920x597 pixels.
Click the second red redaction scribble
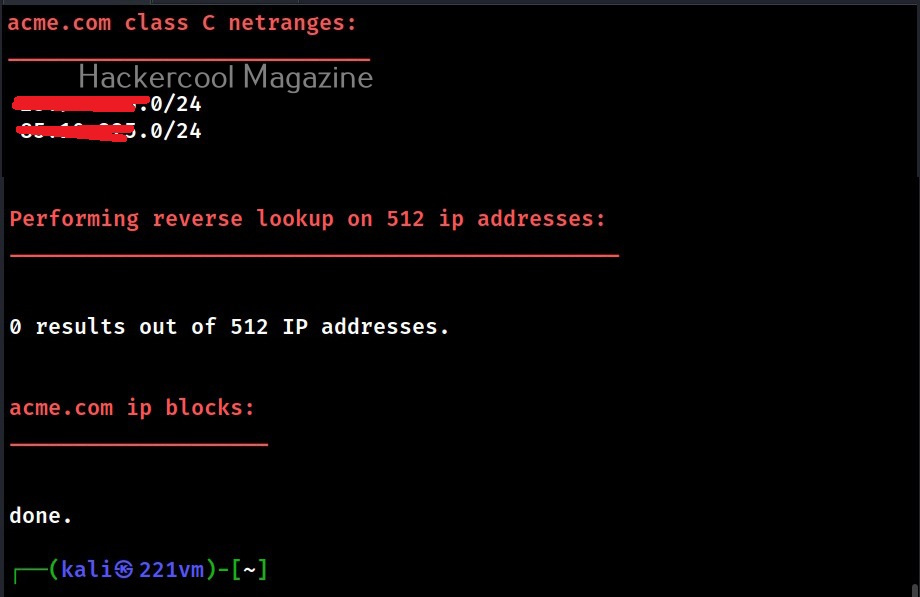click(x=76, y=131)
